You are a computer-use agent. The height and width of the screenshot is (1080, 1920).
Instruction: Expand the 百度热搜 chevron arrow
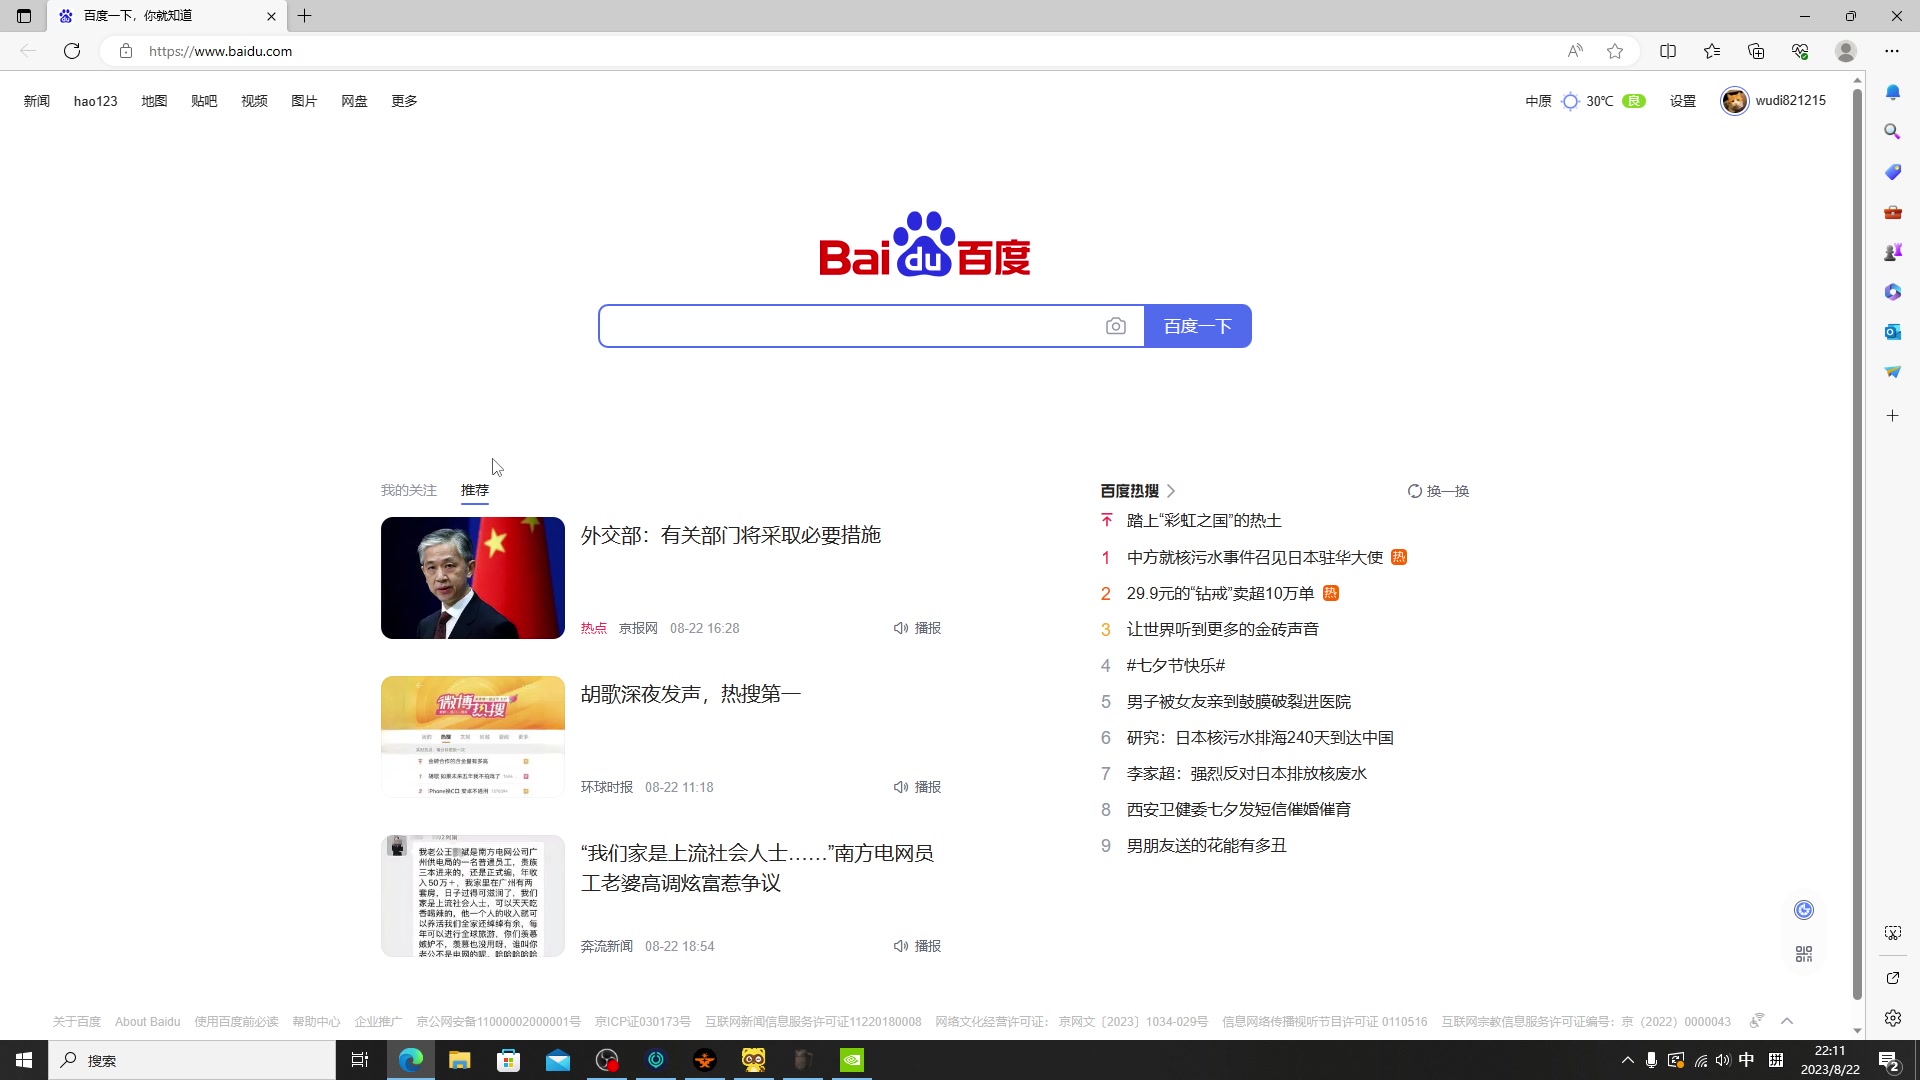point(1171,491)
